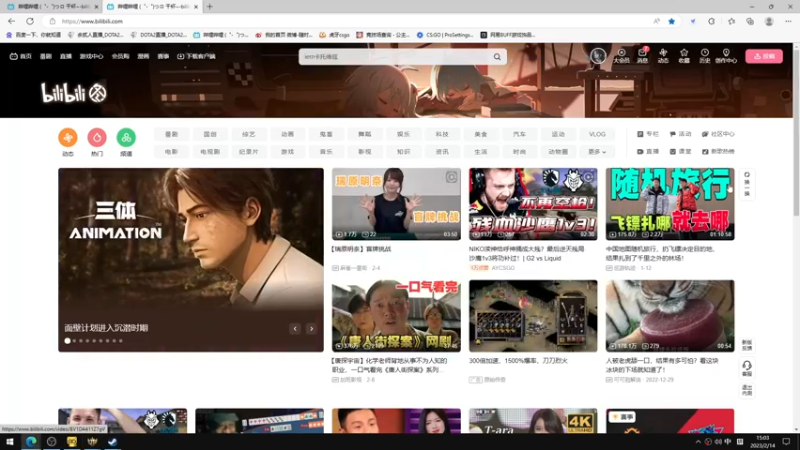The width and height of the screenshot is (800, 450).
Task: Select the last carousel dot indicator
Action: (x=120, y=341)
